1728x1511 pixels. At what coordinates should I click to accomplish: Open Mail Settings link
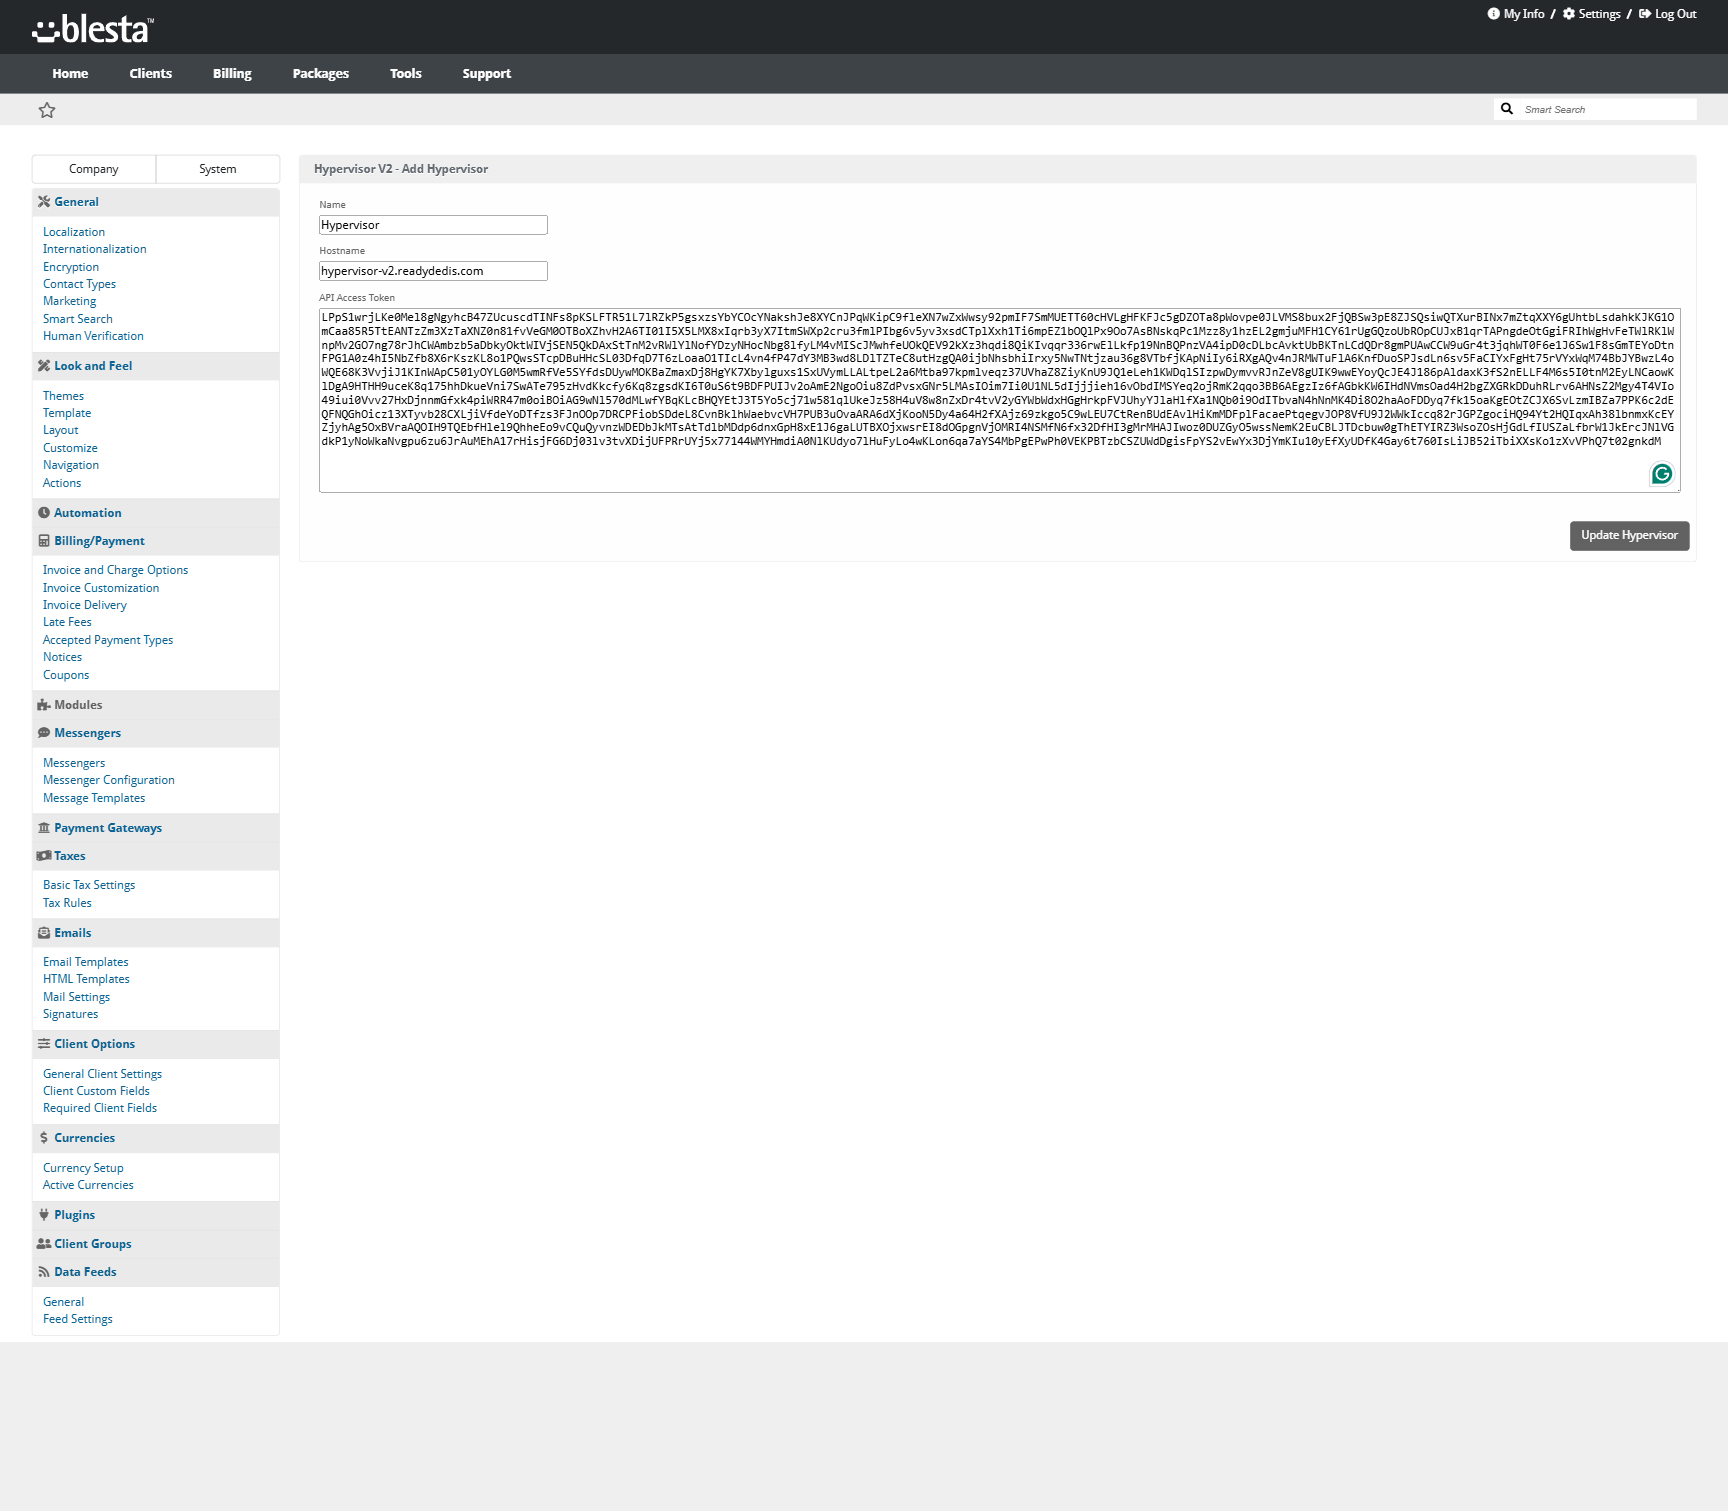(x=76, y=997)
